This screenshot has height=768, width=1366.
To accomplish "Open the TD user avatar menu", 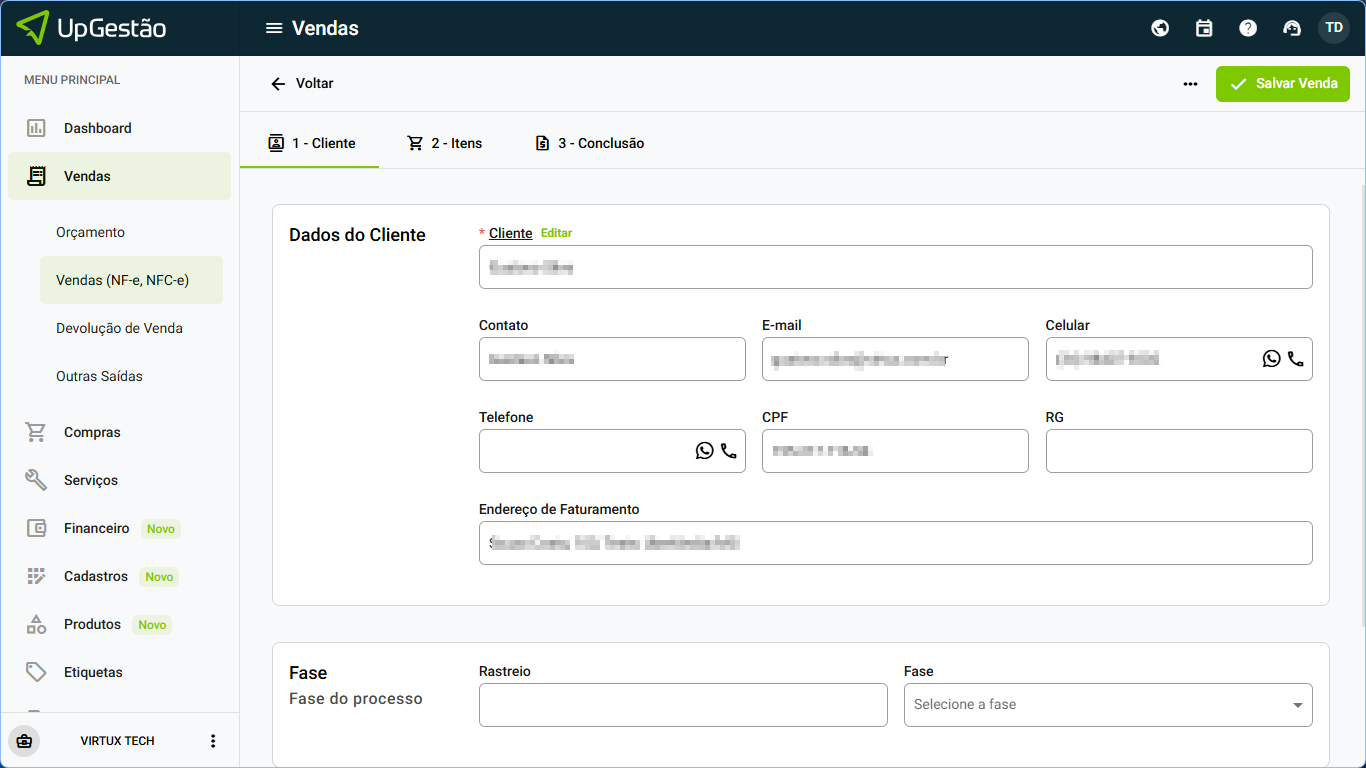I will (x=1334, y=28).
